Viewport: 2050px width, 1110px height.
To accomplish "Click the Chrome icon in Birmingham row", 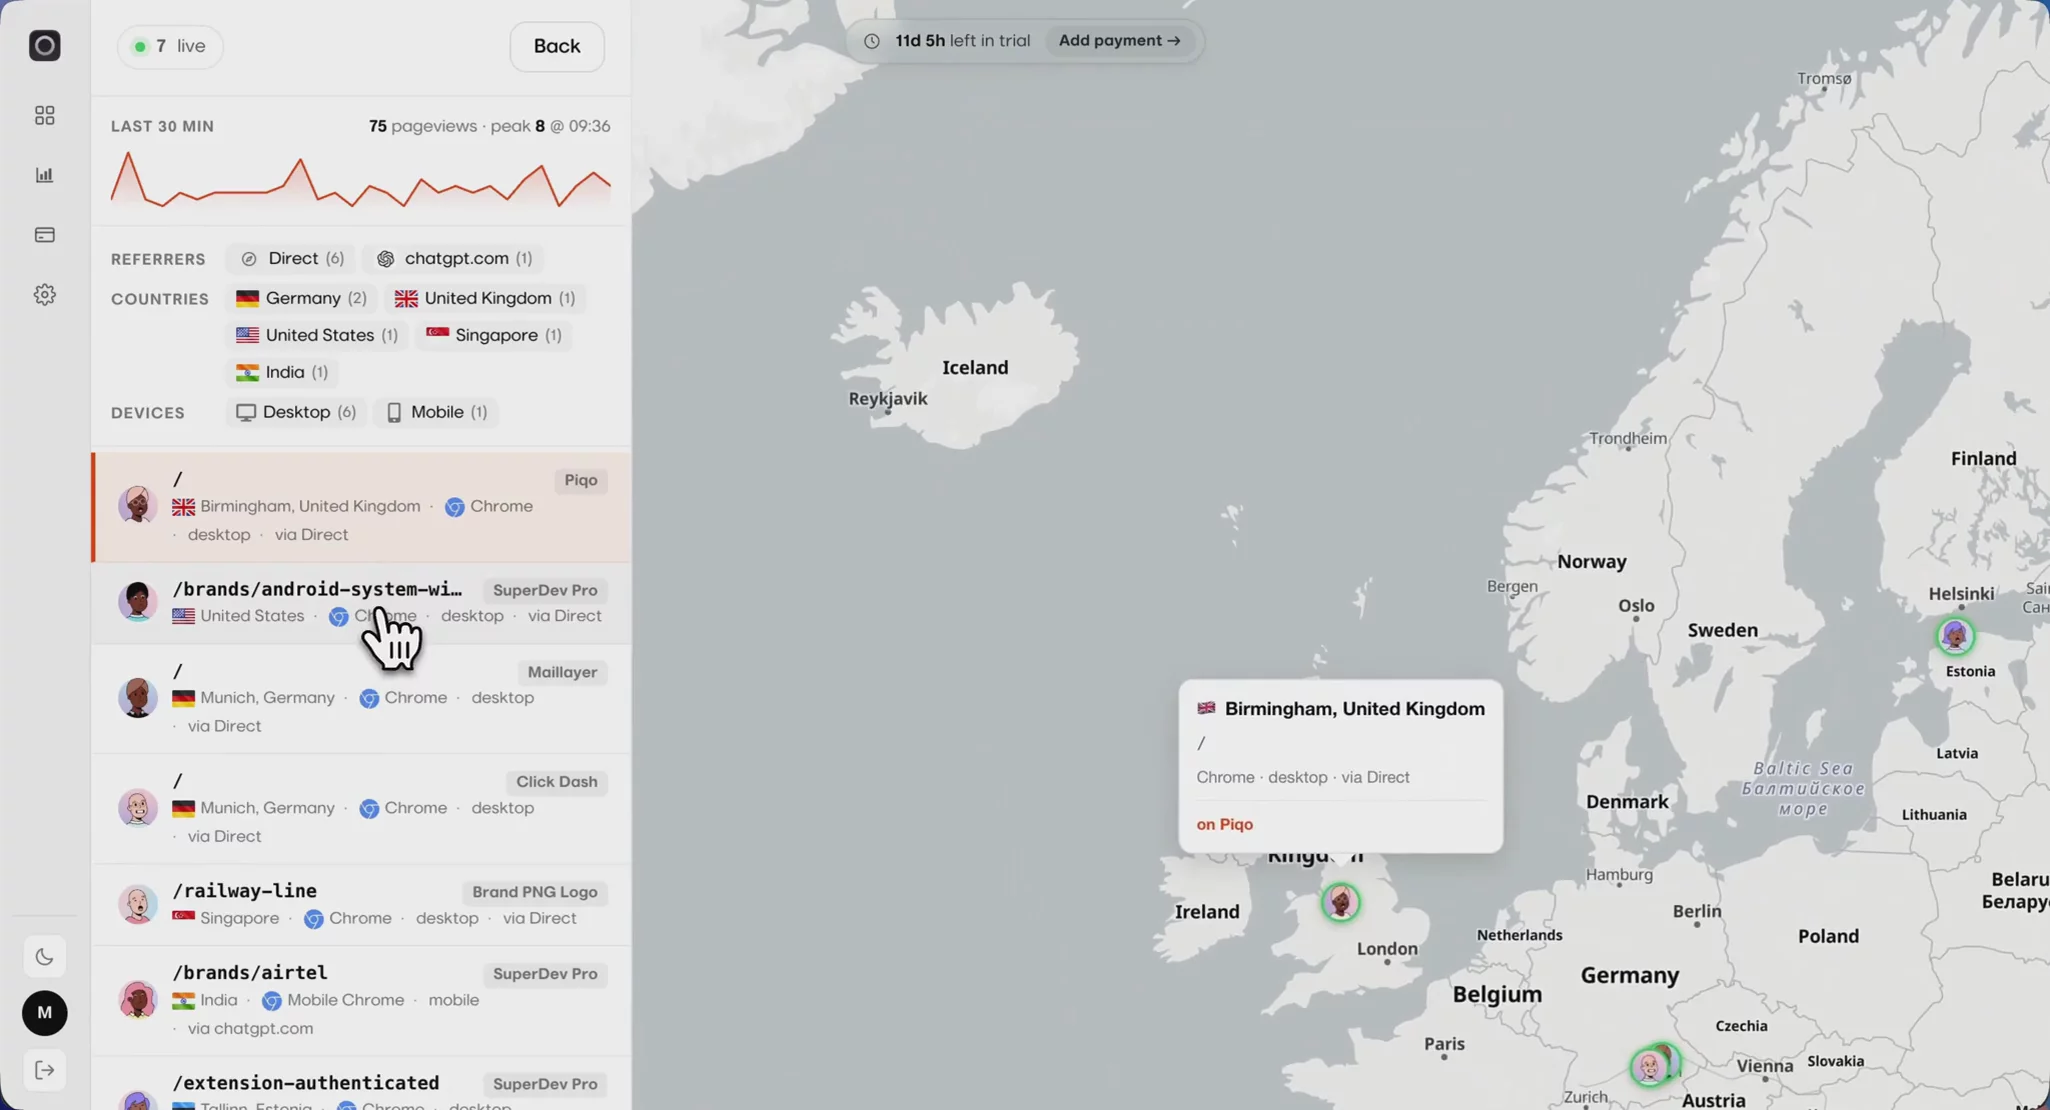I will pyautogui.click(x=454, y=507).
